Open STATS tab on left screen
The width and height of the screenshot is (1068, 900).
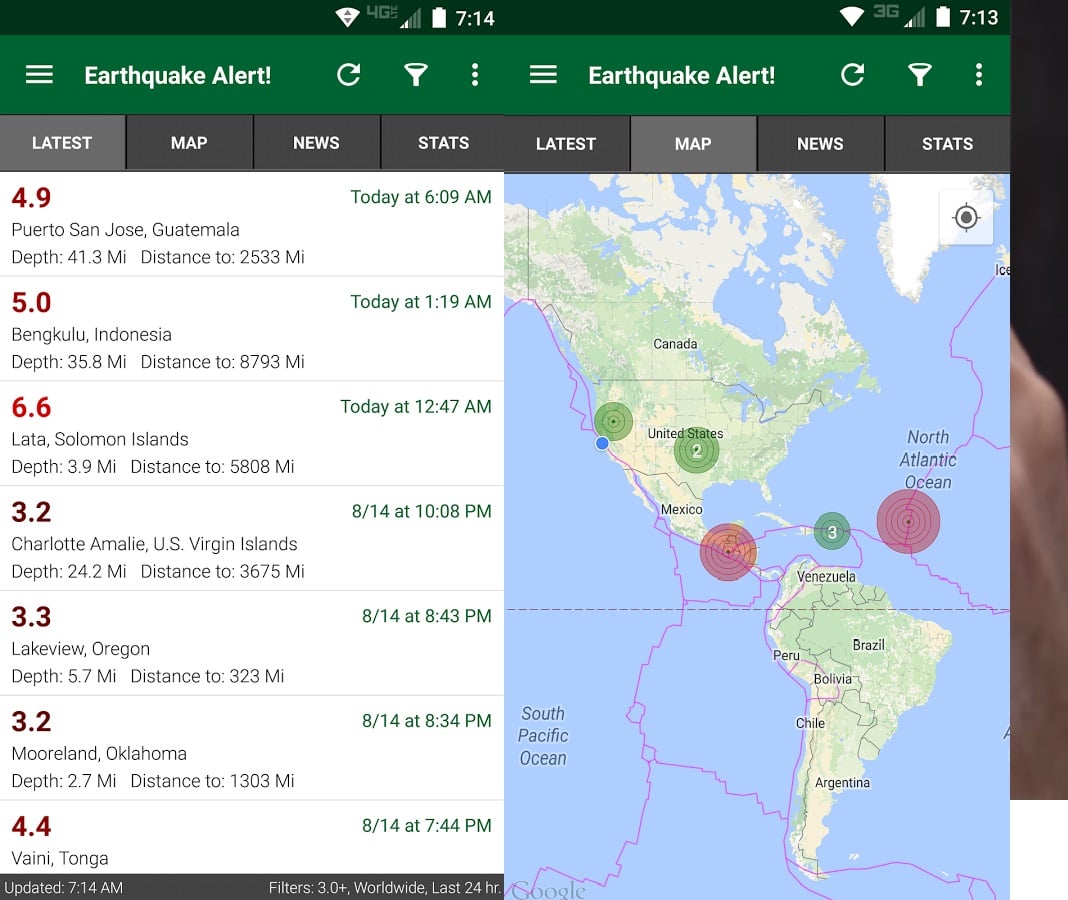[443, 142]
